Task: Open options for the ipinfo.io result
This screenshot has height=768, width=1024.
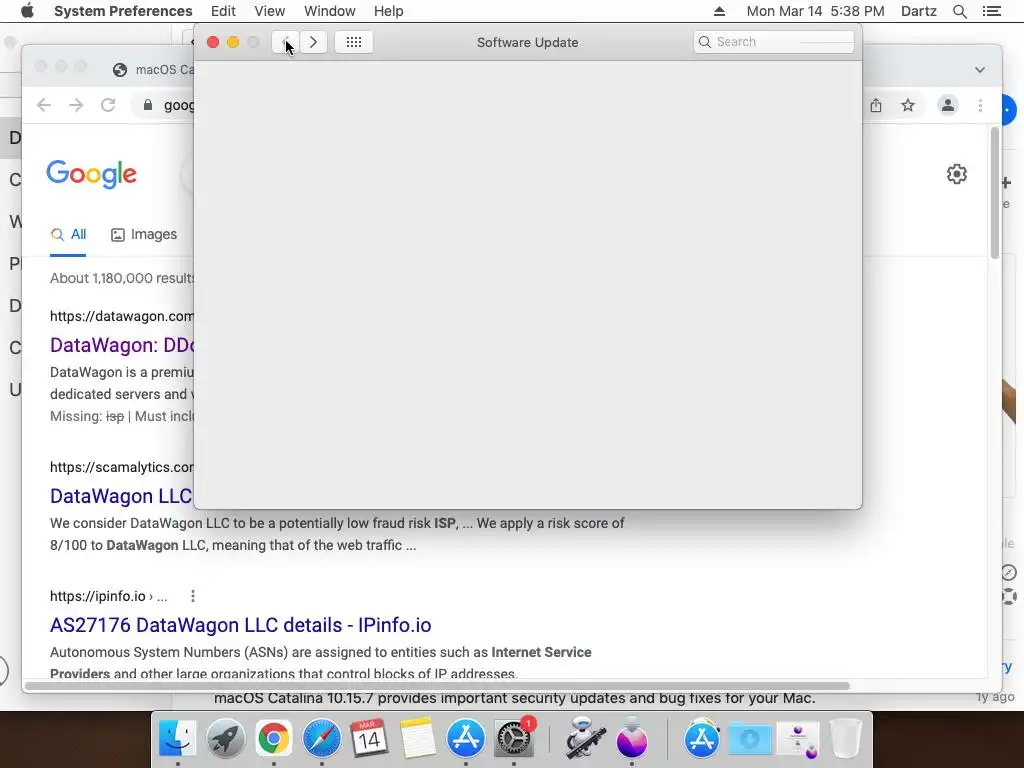Action: [192, 596]
